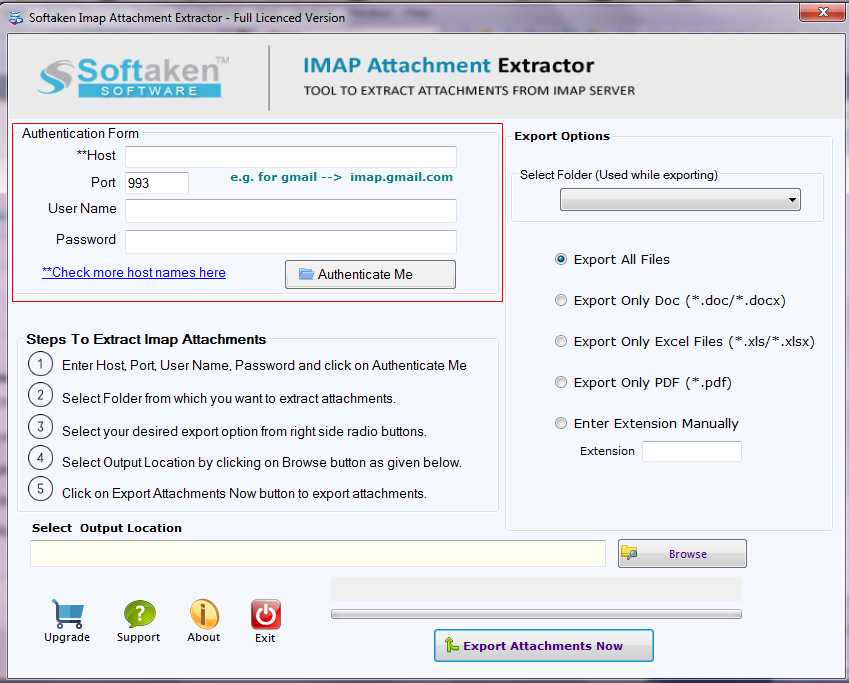
Task: Open Support via the question mark icon
Action: pos(139,614)
